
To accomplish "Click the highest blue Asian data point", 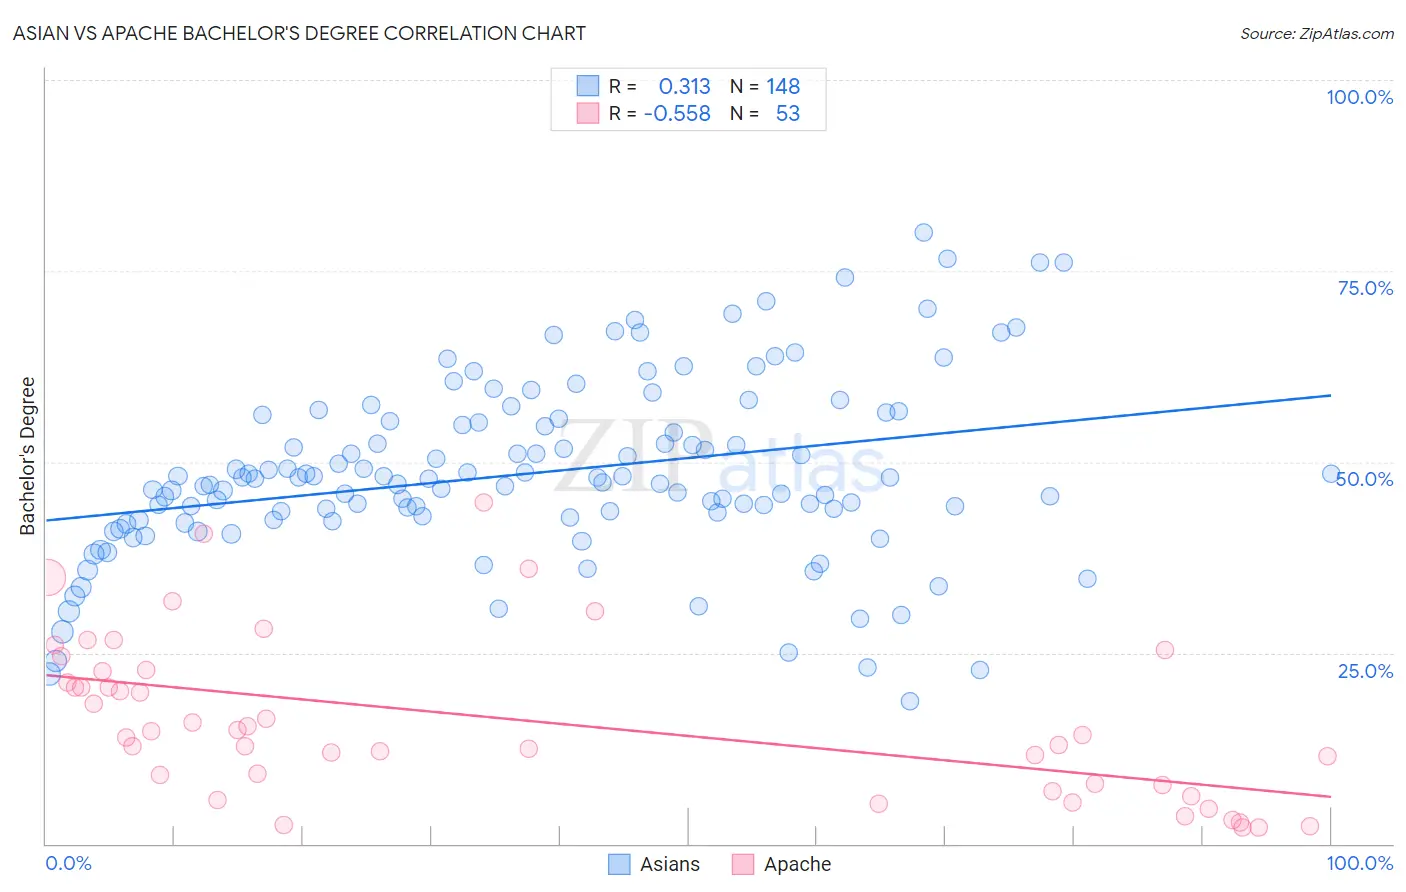I will 923,232.
